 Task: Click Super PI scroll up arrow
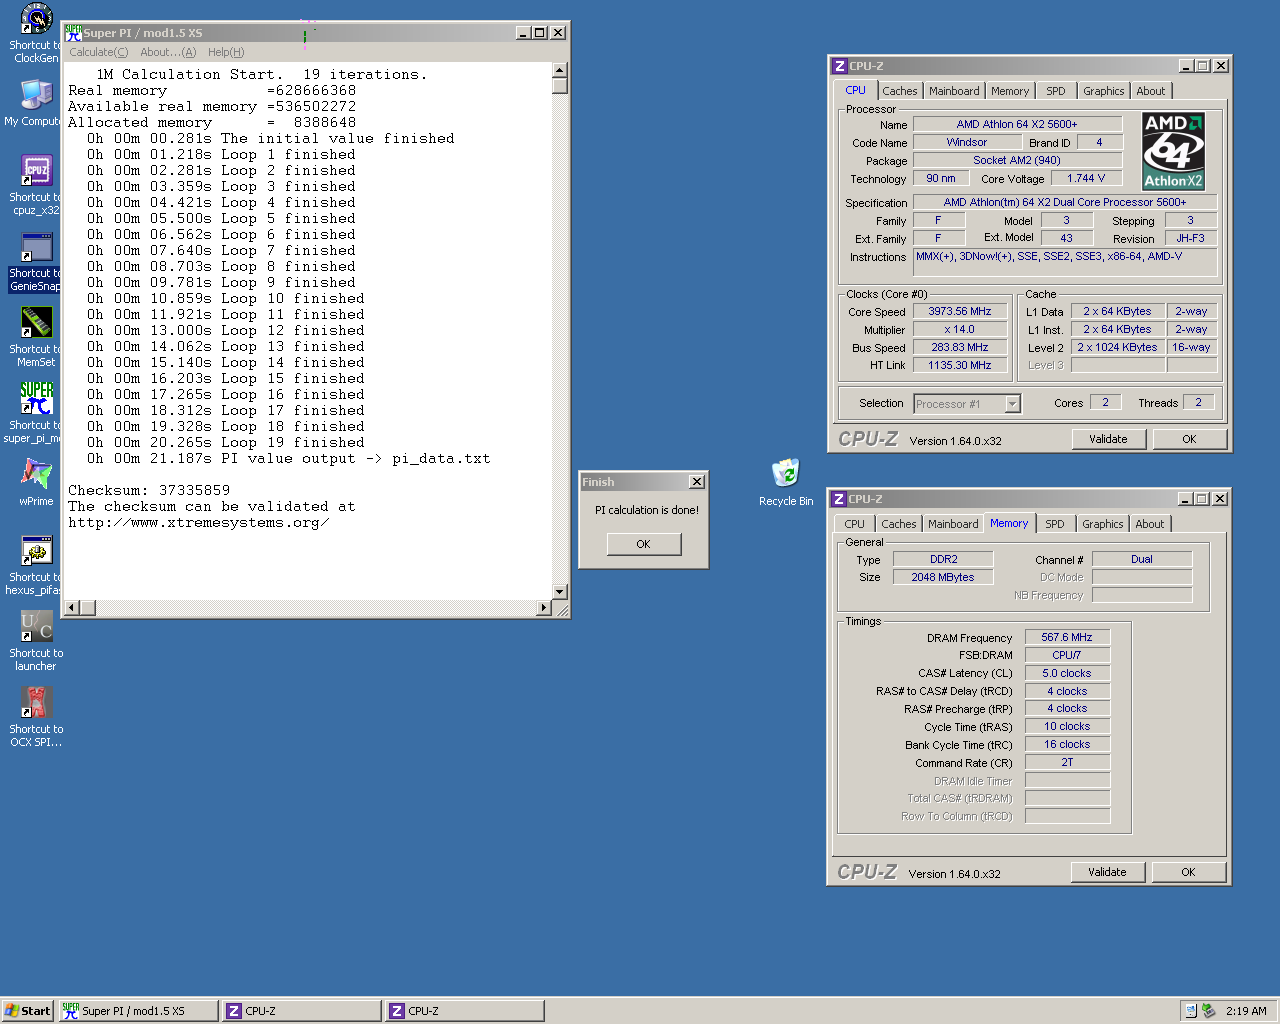[x=560, y=70]
